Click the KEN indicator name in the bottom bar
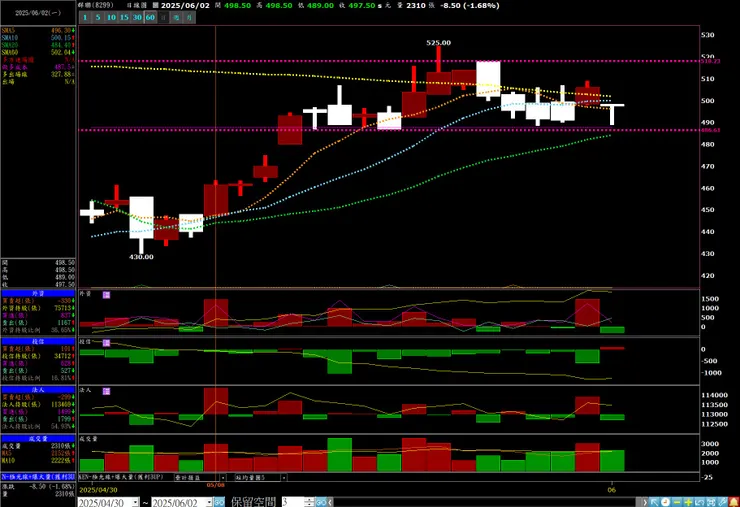The height and width of the screenshot is (507, 740). (x=121, y=477)
